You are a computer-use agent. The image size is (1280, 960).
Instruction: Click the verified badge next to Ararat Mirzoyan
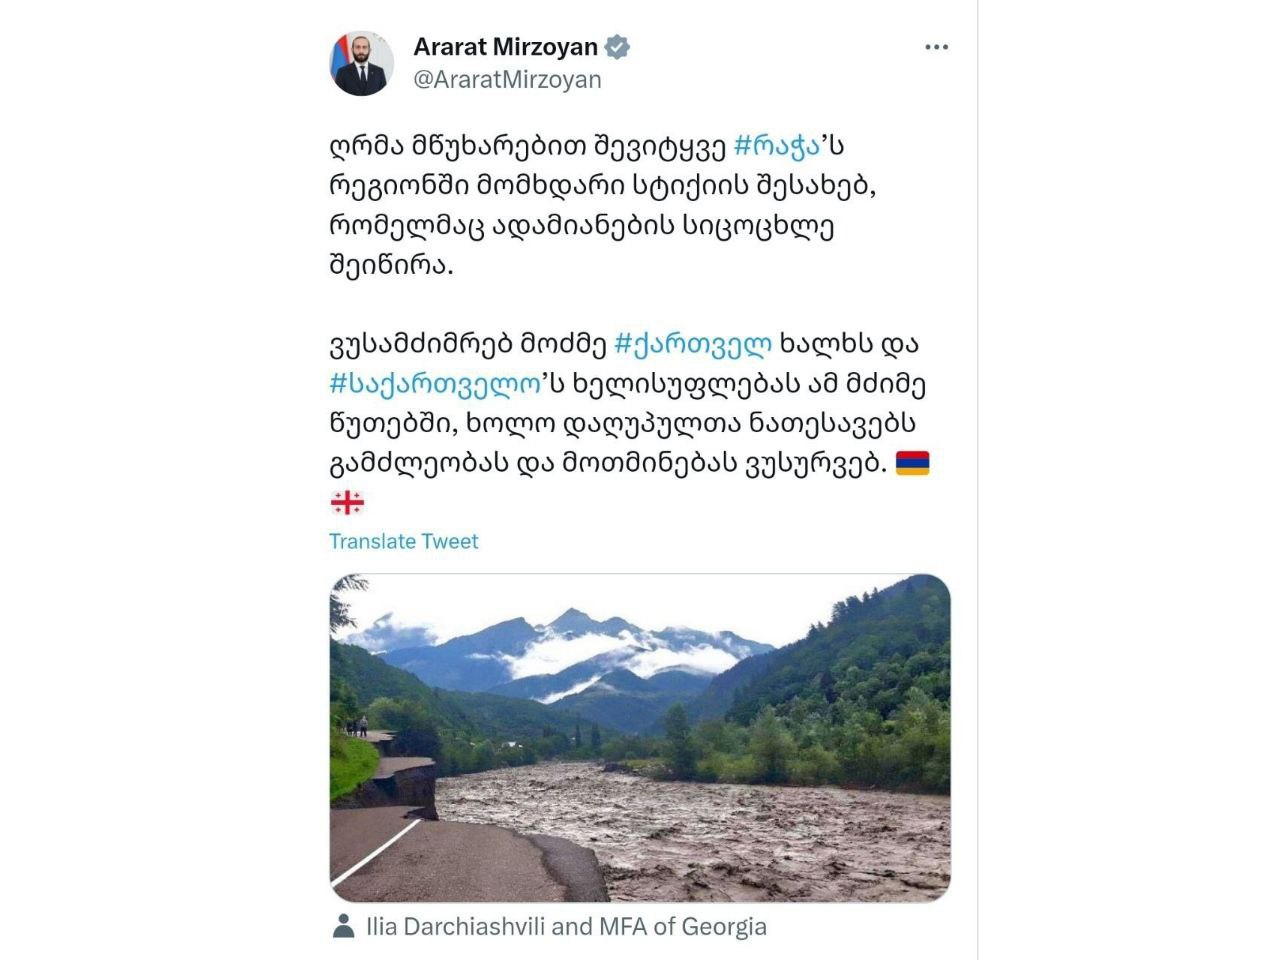(618, 47)
